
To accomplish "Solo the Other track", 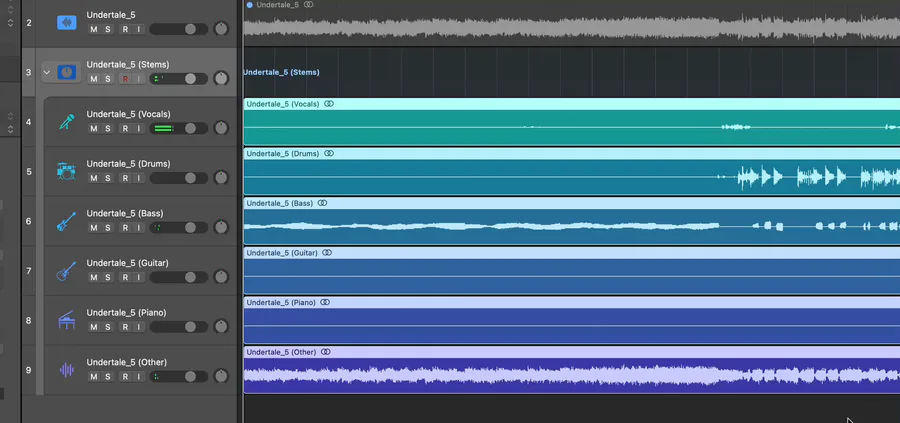I will [107, 377].
